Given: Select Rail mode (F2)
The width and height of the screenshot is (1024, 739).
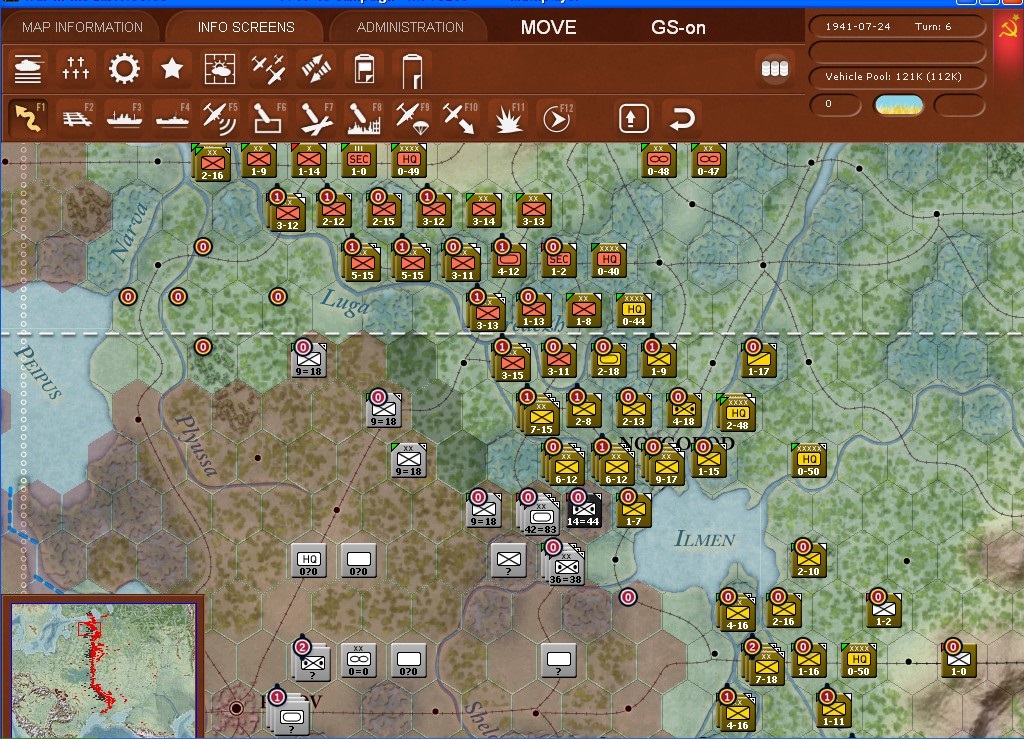Looking at the screenshot, I should point(76,118).
